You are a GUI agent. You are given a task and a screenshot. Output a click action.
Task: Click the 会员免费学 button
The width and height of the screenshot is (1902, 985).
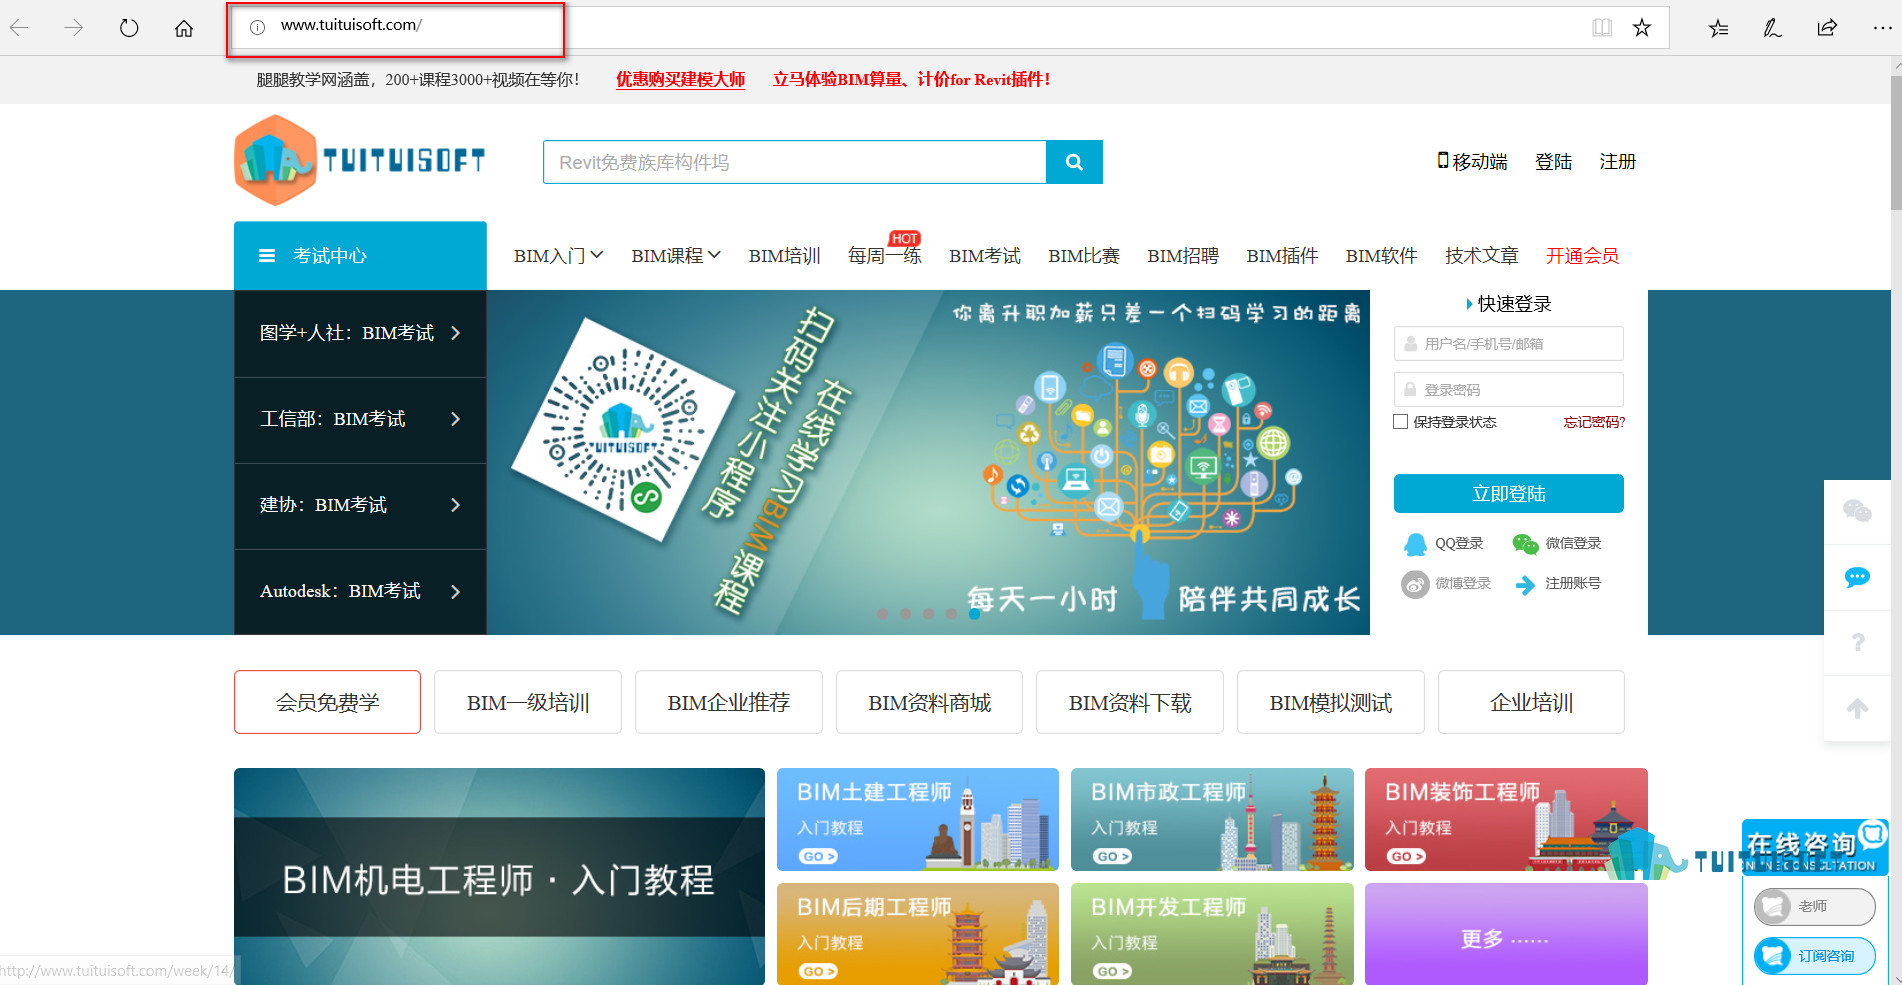327,702
